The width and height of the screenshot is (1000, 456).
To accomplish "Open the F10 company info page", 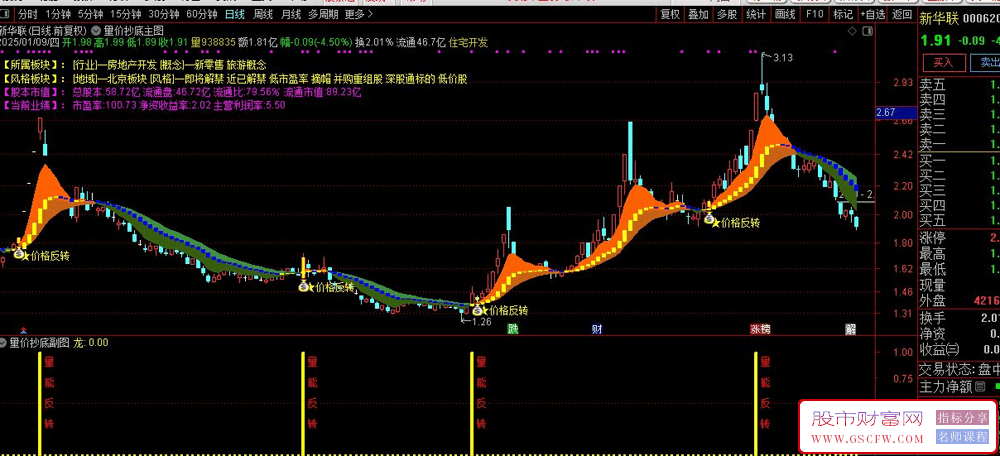I will tap(814, 14).
